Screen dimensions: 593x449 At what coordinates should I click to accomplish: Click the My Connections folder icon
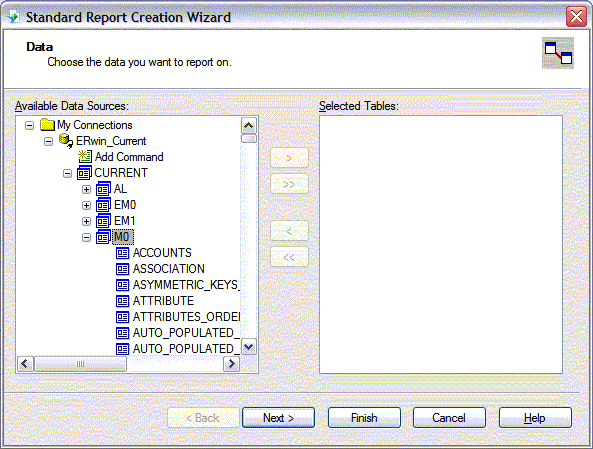(x=47, y=125)
